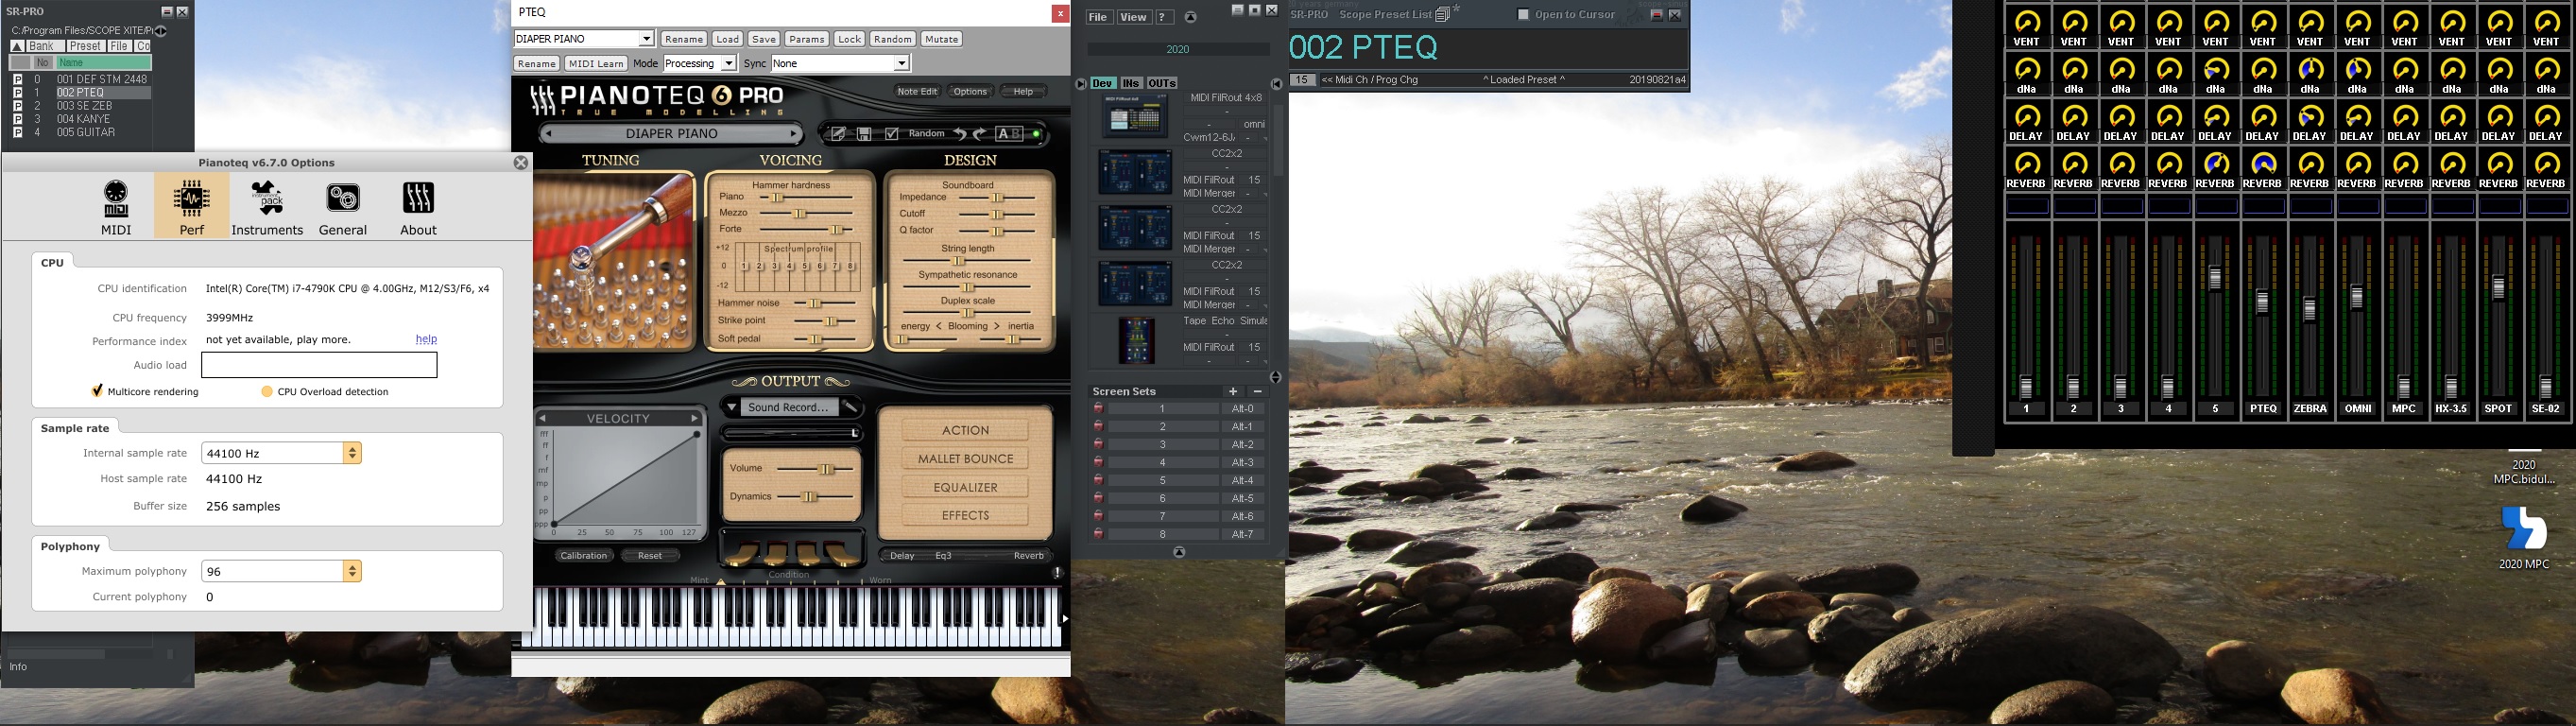
Task: Toggle the Reverb effect switch
Action: tap(1029, 555)
